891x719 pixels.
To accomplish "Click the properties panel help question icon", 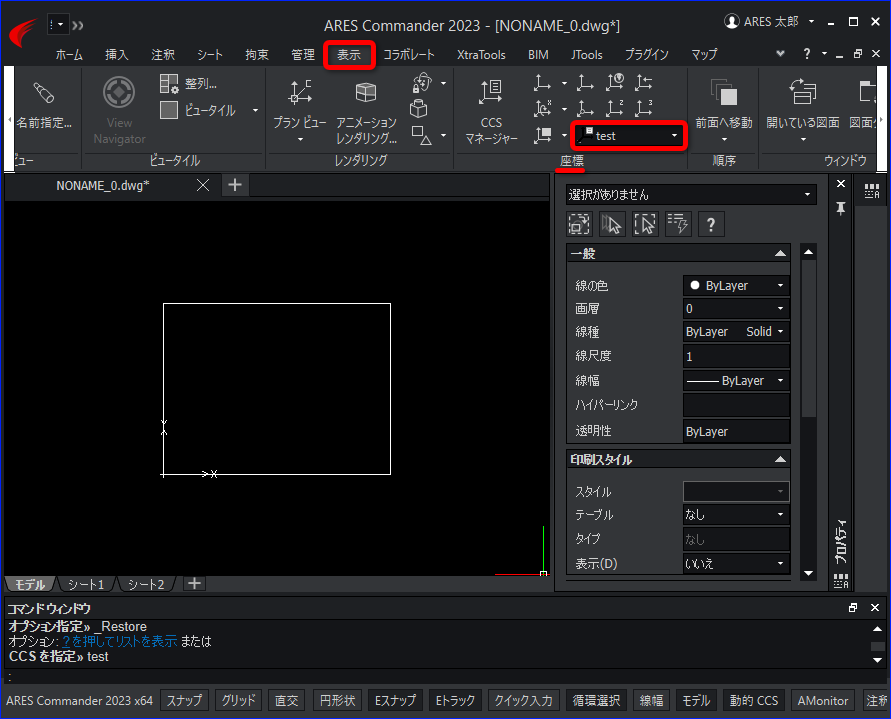I will point(710,224).
